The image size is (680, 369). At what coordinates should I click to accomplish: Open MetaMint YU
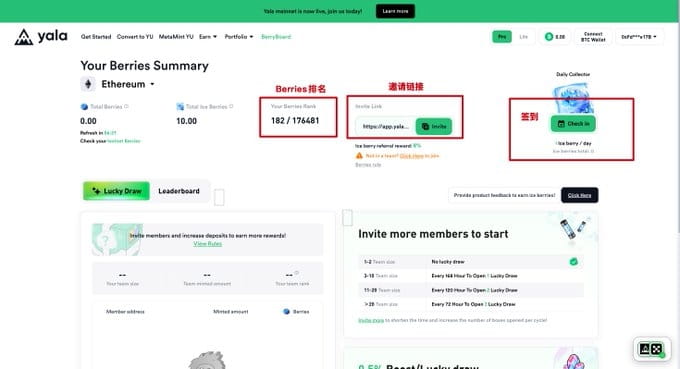[176, 37]
